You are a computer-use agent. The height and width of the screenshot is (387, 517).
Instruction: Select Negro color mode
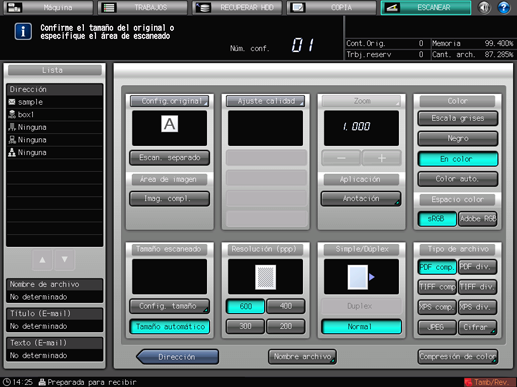pyautogui.click(x=458, y=139)
